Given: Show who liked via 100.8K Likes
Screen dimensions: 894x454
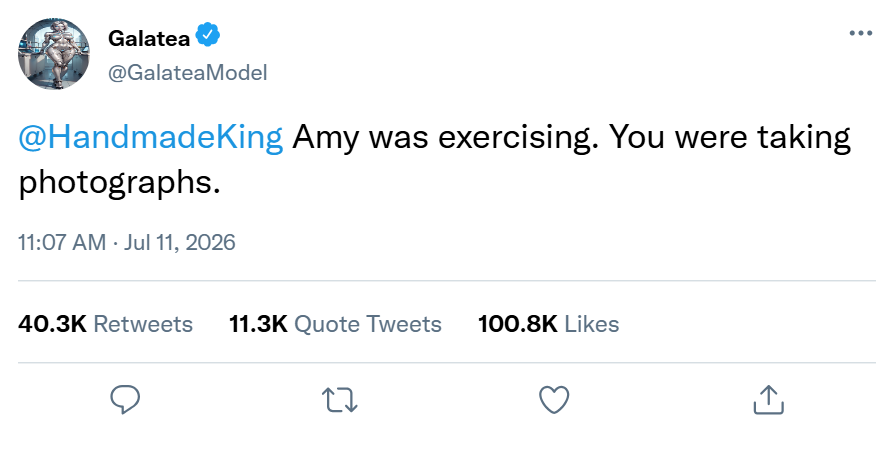Looking at the screenshot, I should click(548, 324).
